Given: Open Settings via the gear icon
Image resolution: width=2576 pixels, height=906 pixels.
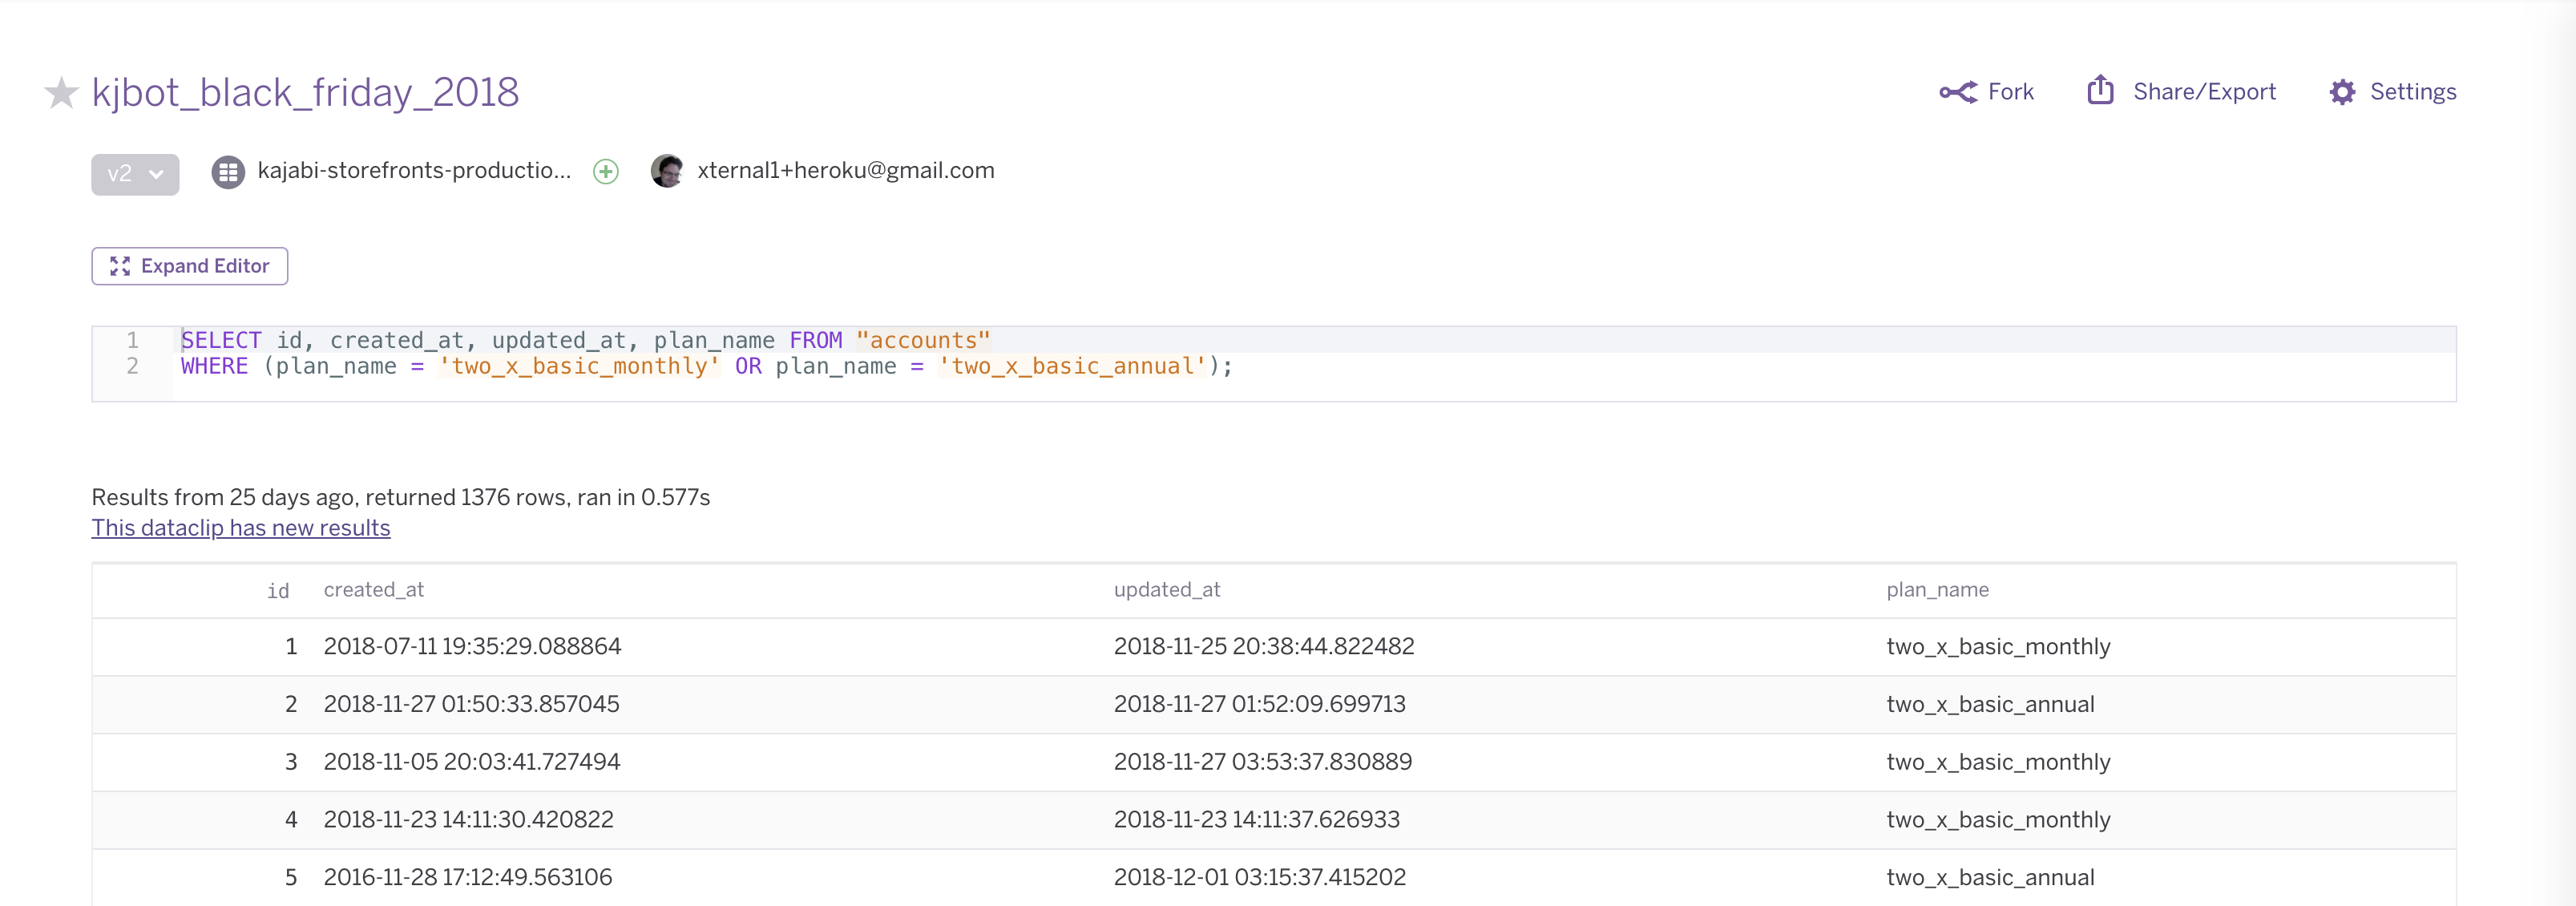Looking at the screenshot, I should (x=2341, y=92).
